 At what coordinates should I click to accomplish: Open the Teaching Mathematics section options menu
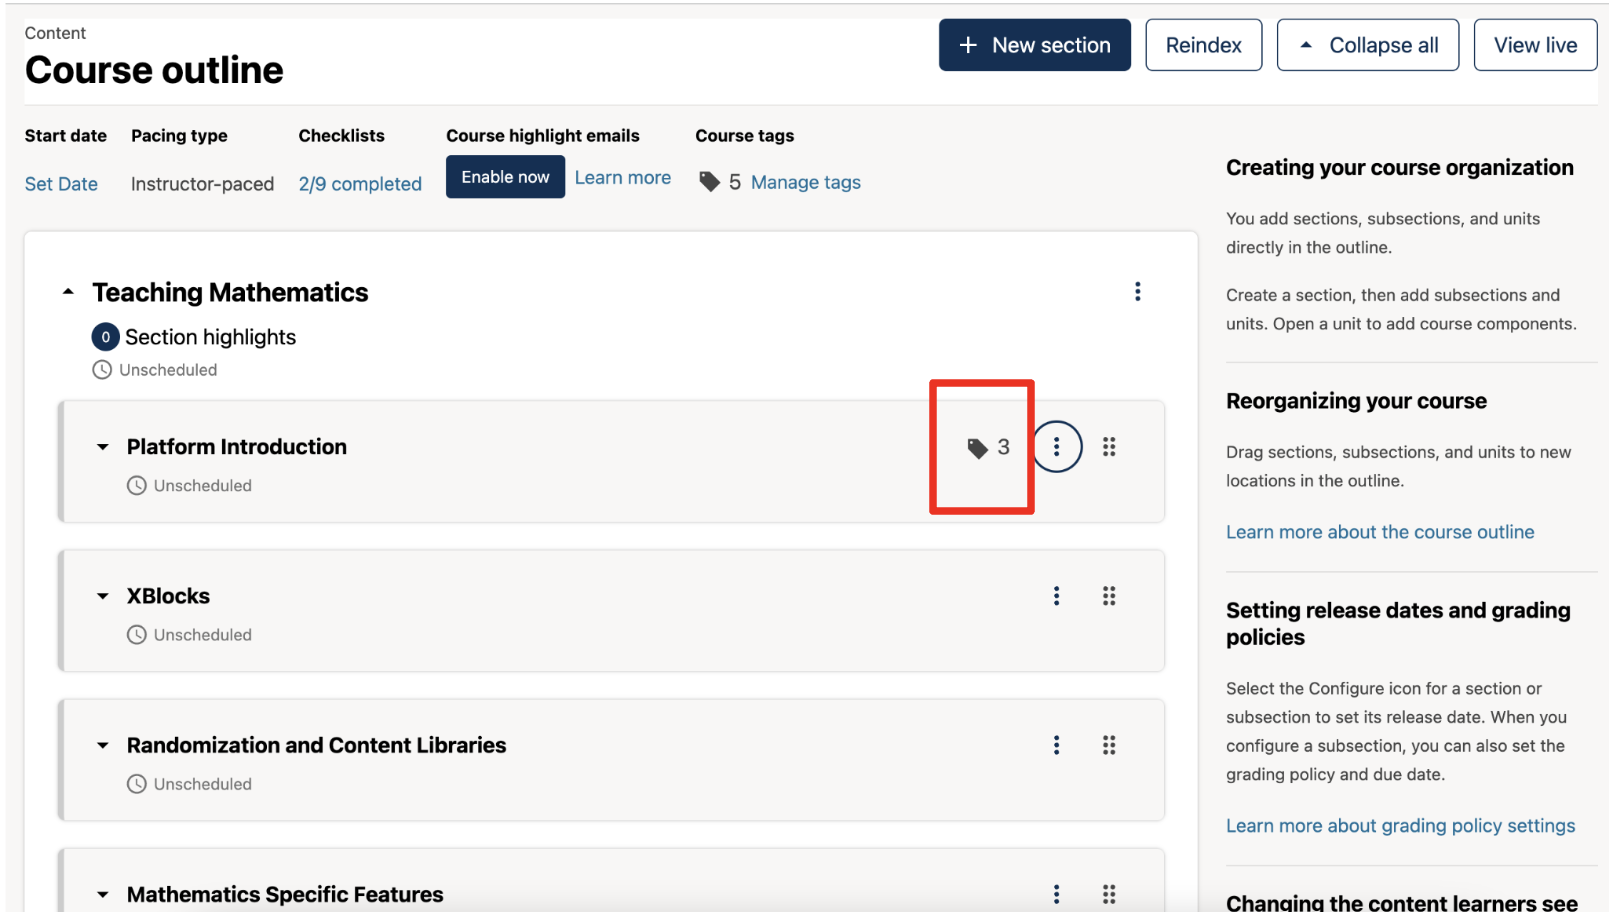1137,292
